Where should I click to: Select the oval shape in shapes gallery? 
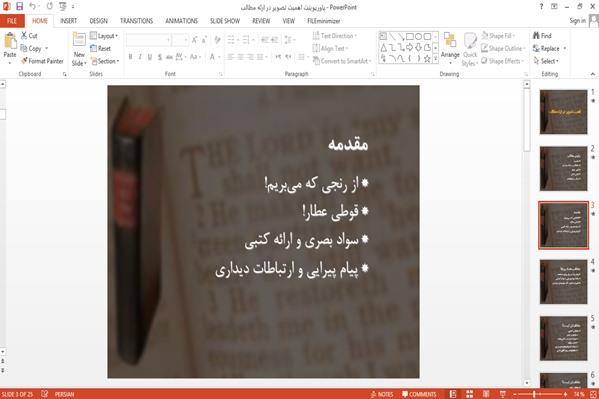tap(418, 37)
